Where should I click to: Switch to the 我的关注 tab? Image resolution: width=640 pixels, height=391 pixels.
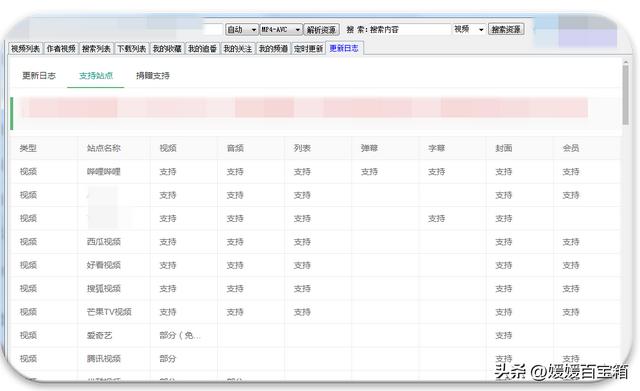pos(238,49)
